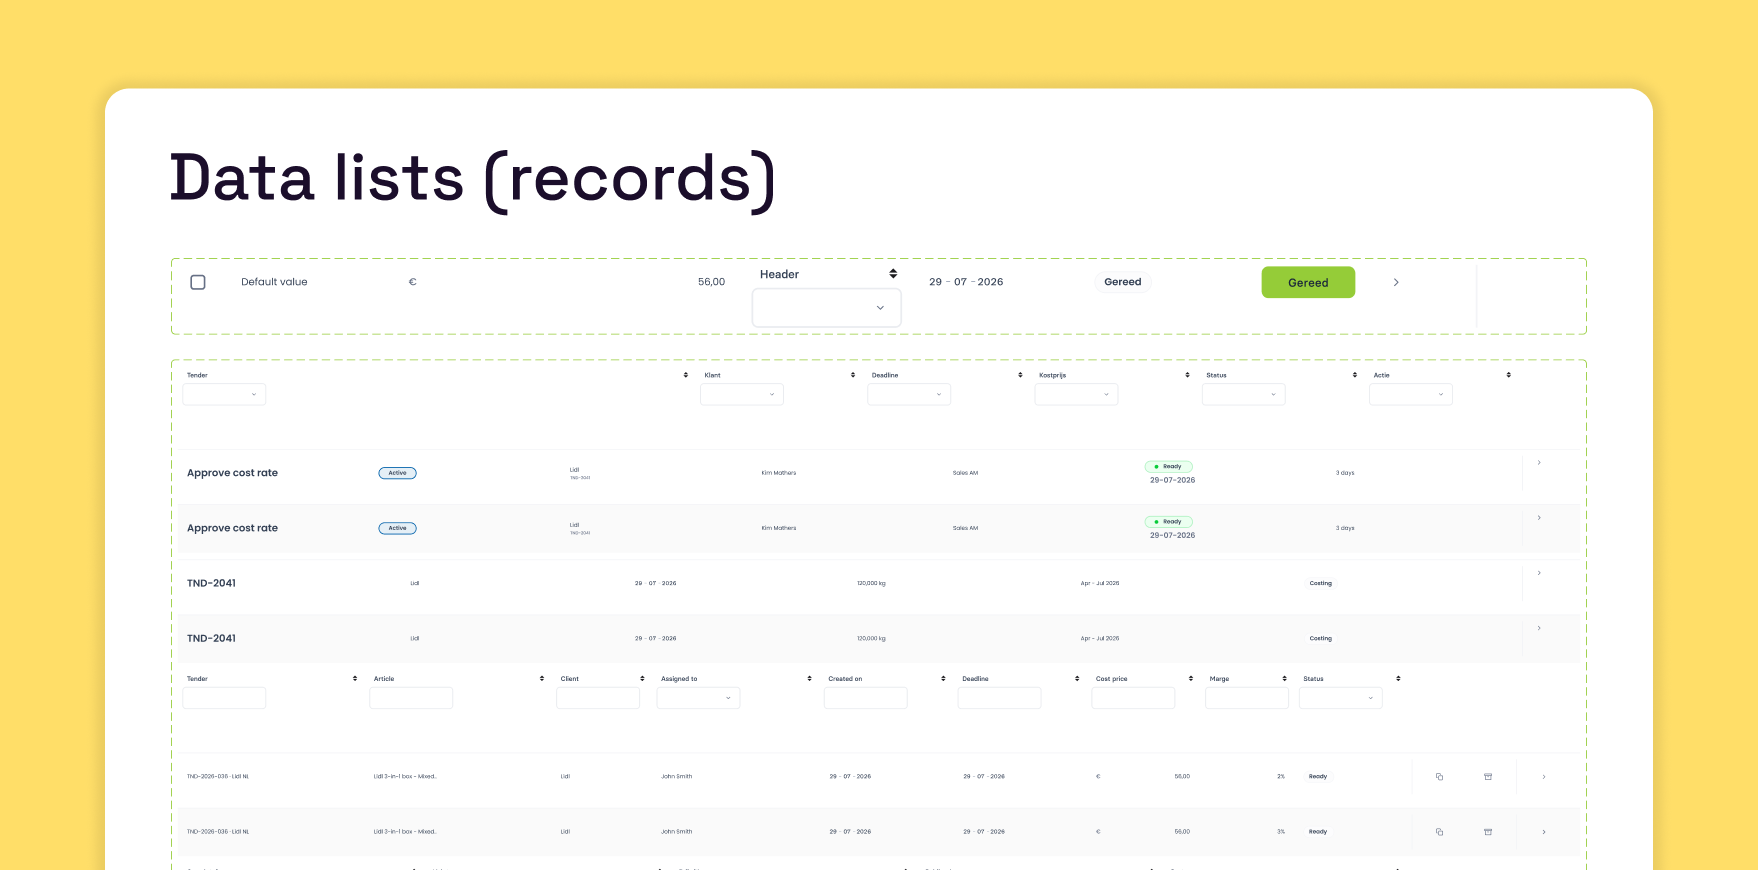Sort by the Actie column arrows
Screen dimensions: 1758x870
point(1508,375)
